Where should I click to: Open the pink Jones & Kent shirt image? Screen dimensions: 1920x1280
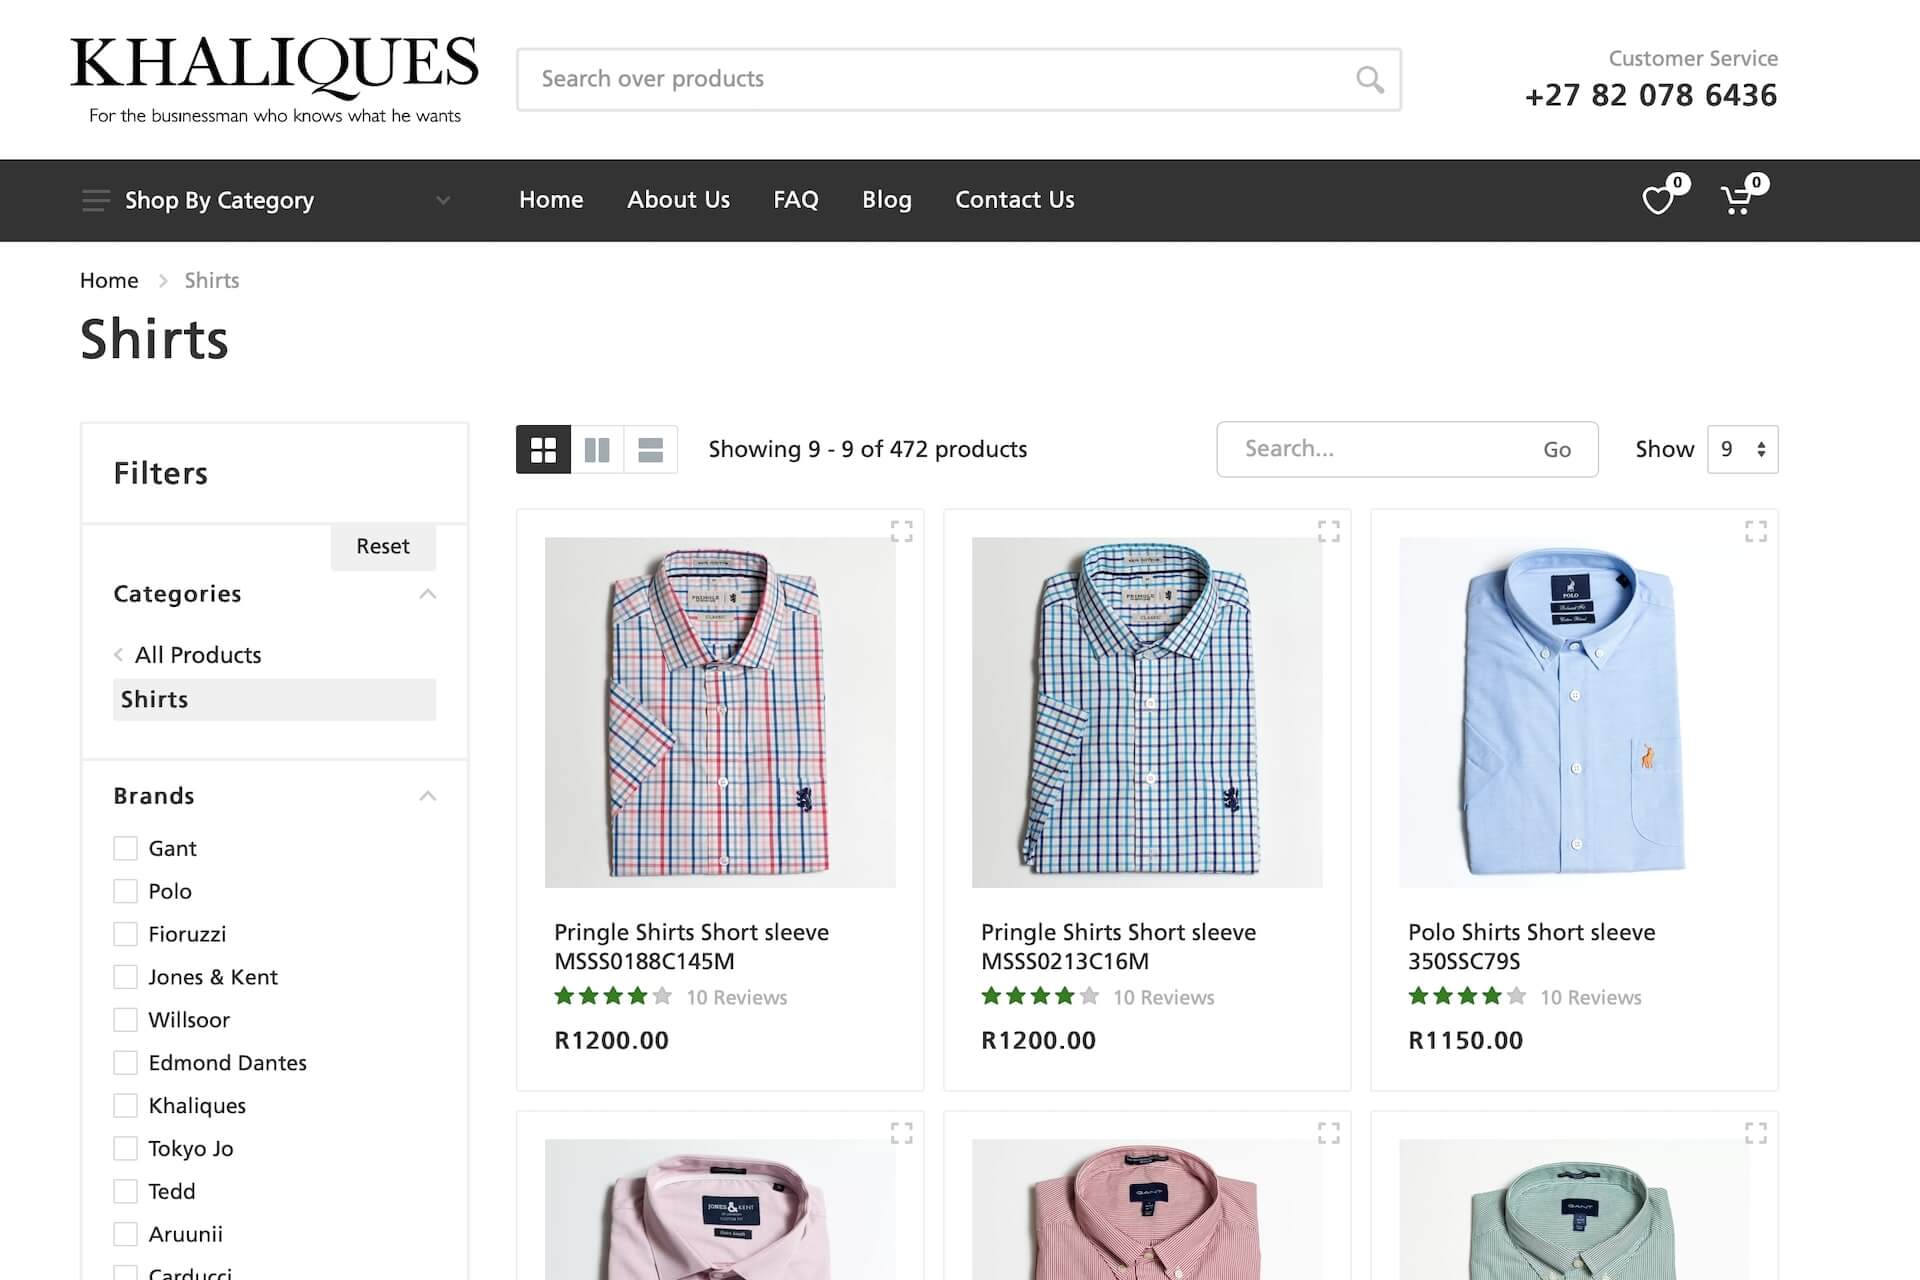click(x=720, y=1209)
